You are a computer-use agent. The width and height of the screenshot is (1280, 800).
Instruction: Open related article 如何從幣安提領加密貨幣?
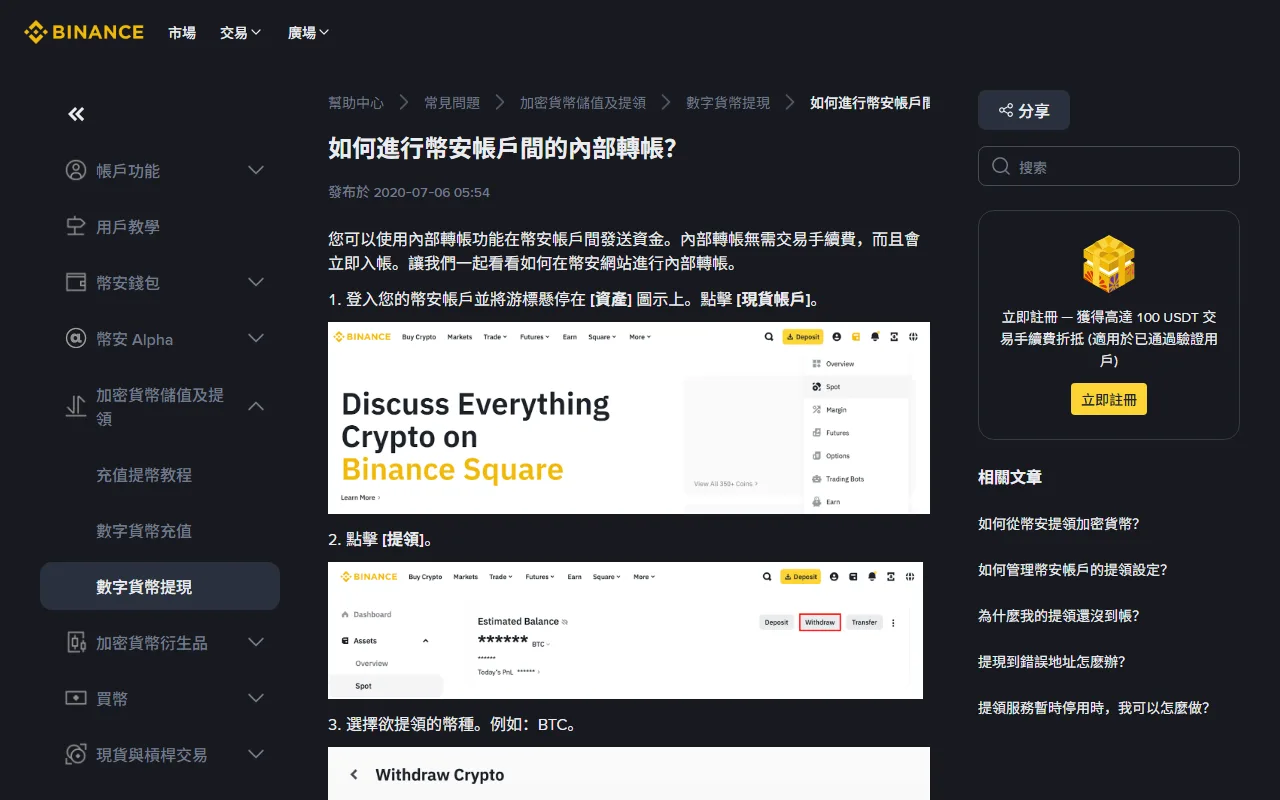click(x=1059, y=523)
